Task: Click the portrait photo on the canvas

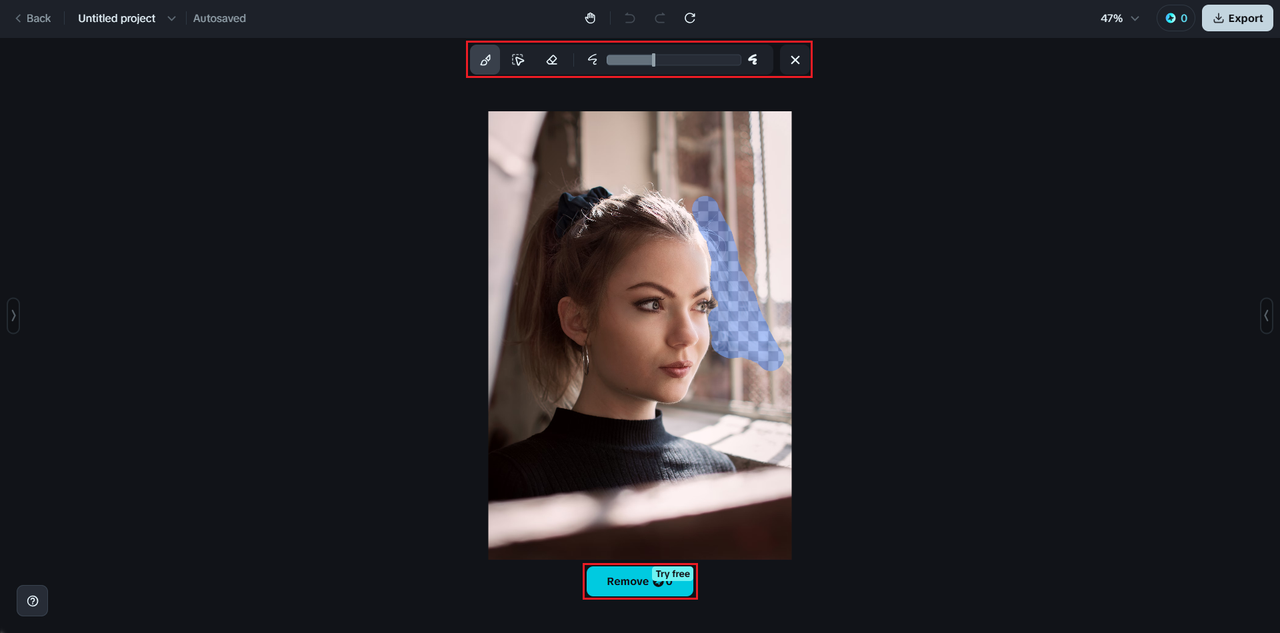Action: point(640,335)
